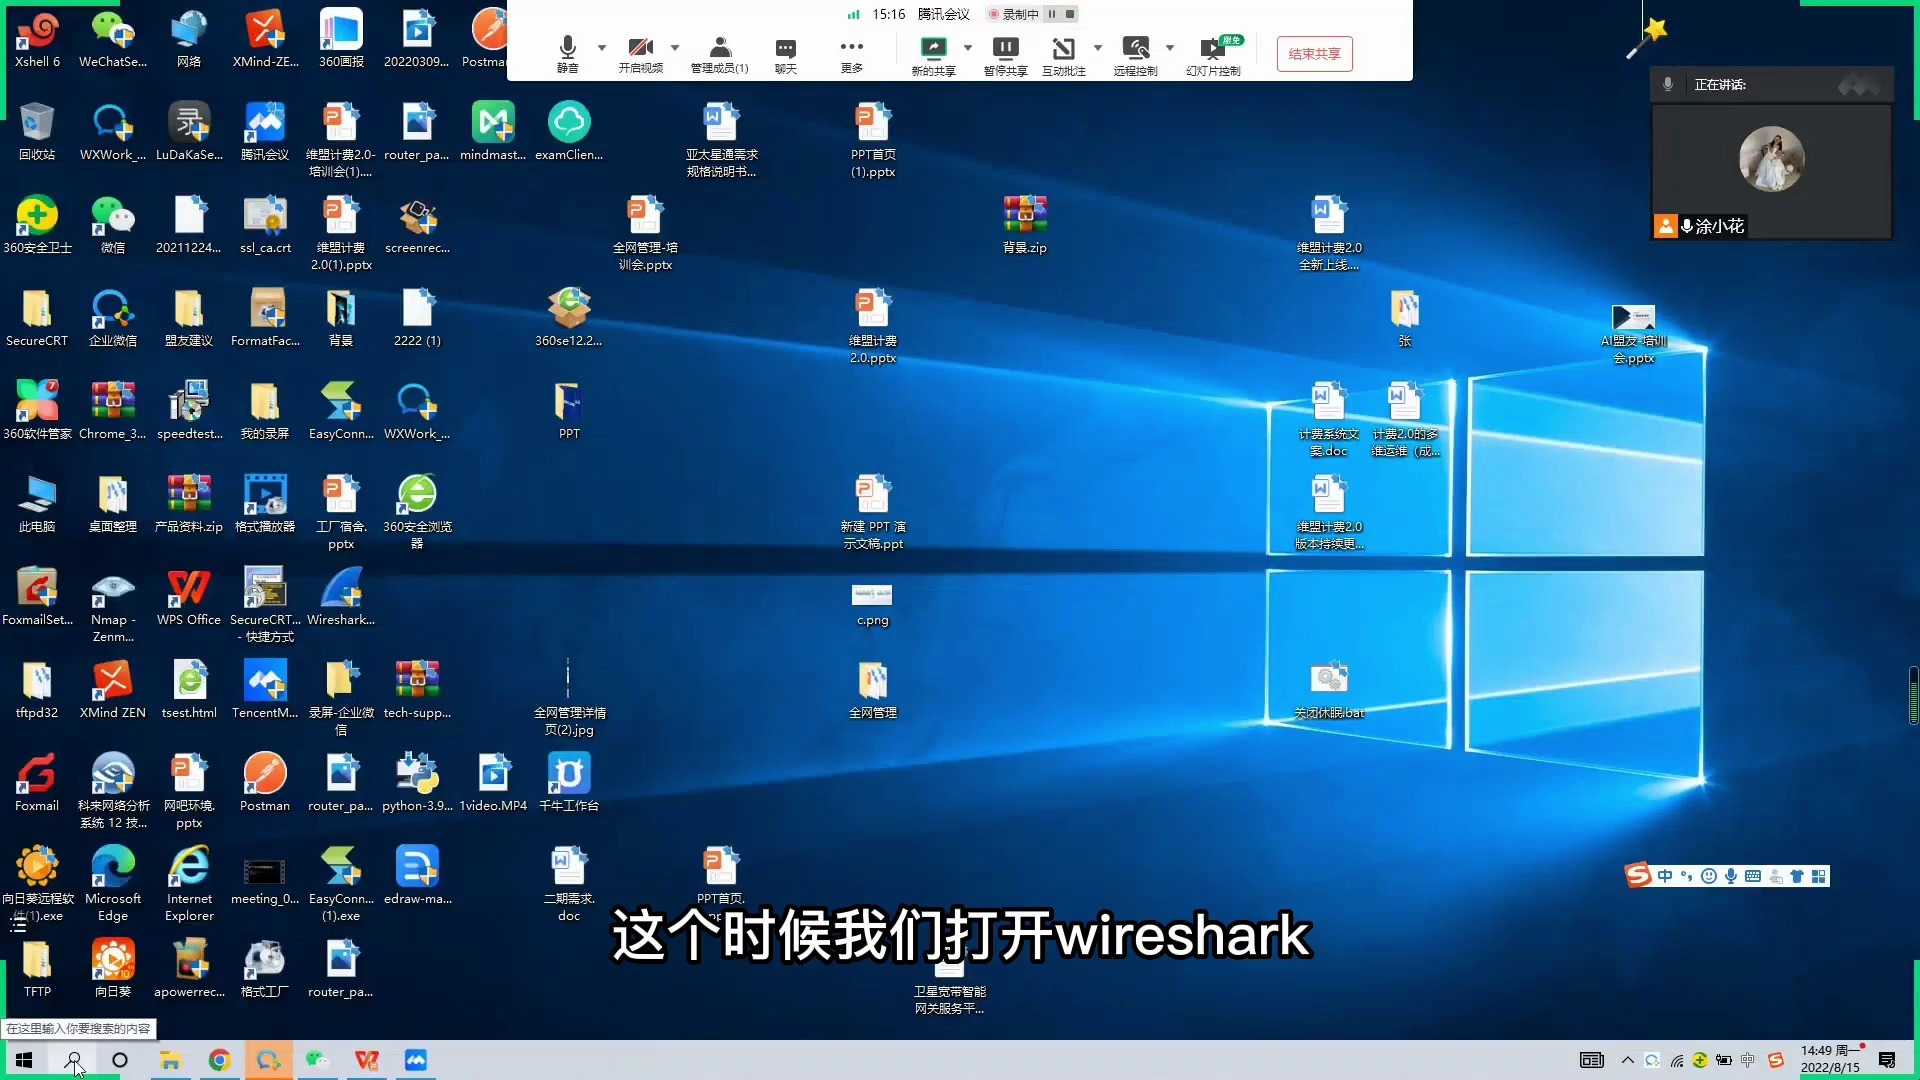The width and height of the screenshot is (1920, 1080).
Task: Open 全网管理 folder on desktop
Action: pos(873,689)
